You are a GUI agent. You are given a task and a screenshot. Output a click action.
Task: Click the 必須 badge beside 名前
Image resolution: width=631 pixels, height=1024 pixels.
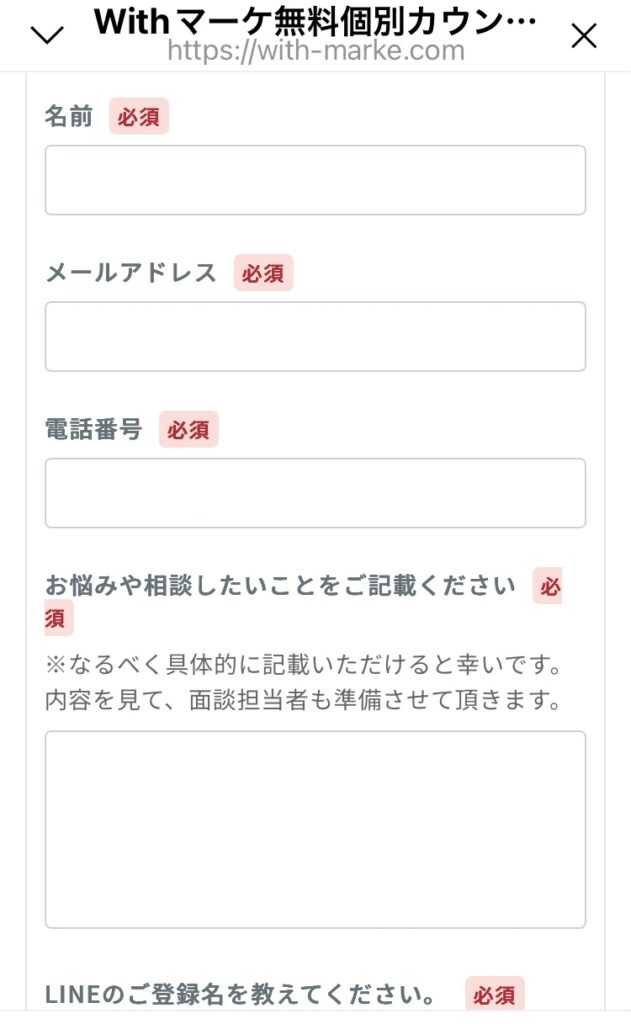(139, 117)
